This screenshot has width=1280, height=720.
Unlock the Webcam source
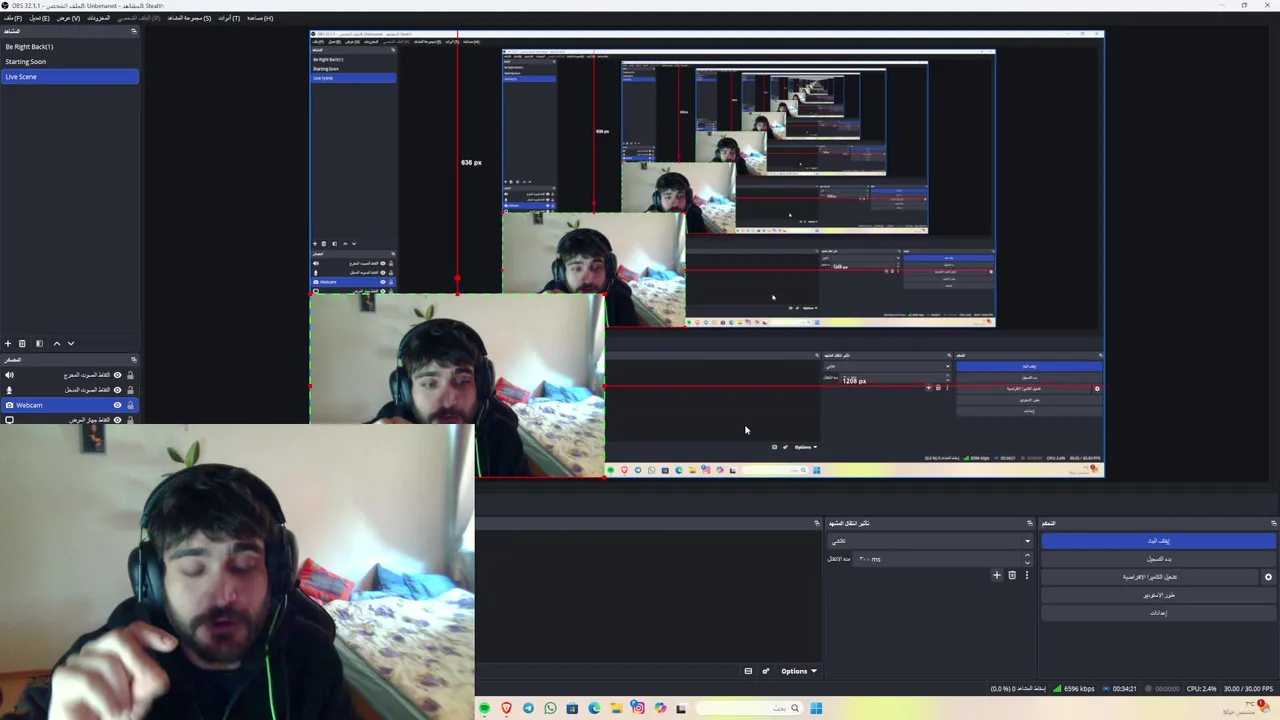130,405
